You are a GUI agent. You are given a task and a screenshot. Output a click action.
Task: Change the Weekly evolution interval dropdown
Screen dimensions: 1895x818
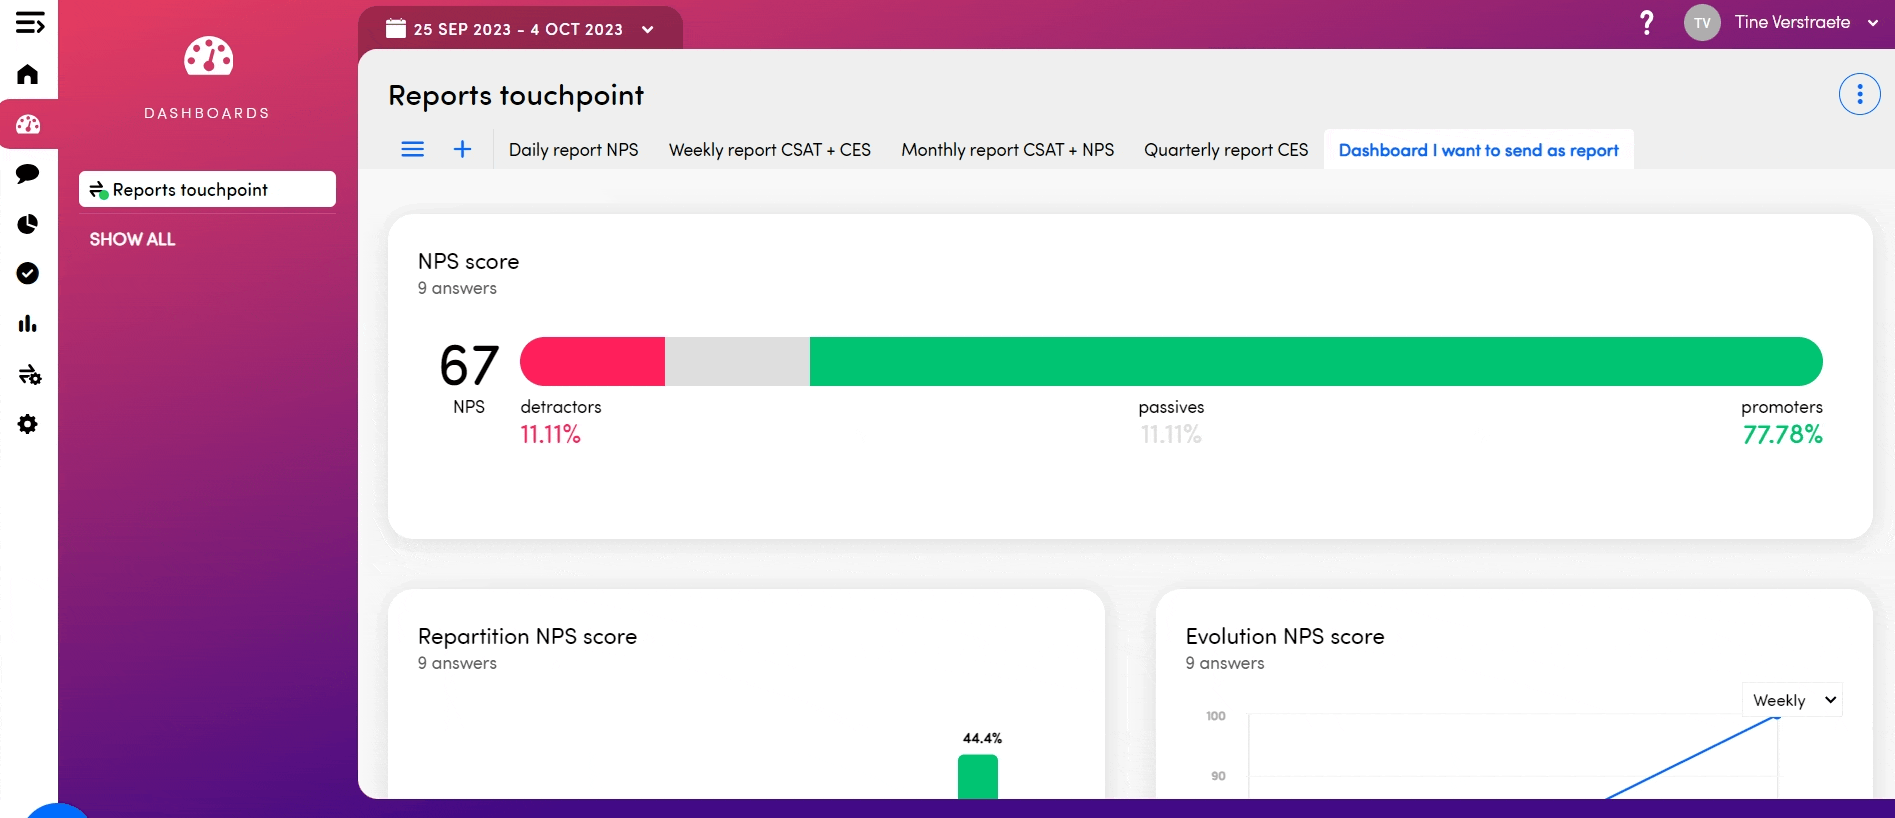1792,700
